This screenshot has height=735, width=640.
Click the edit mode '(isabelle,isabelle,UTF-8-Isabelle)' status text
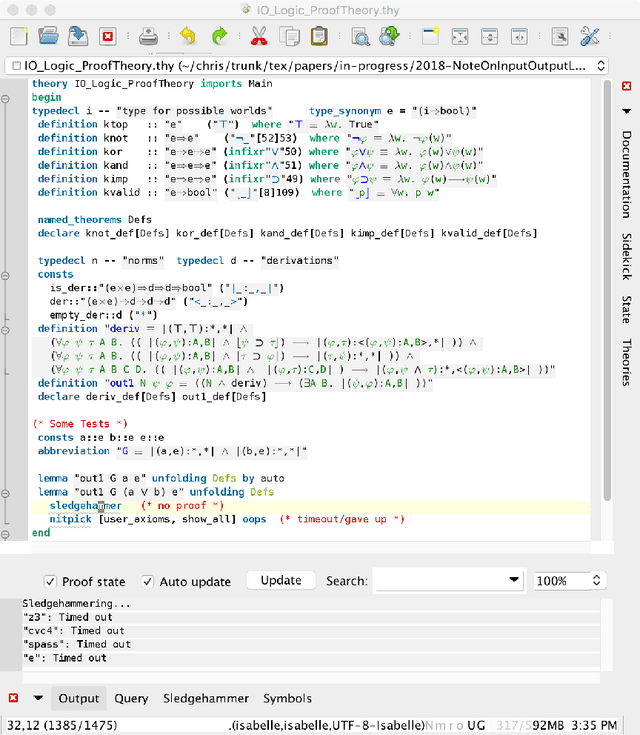pyautogui.click(x=327, y=725)
